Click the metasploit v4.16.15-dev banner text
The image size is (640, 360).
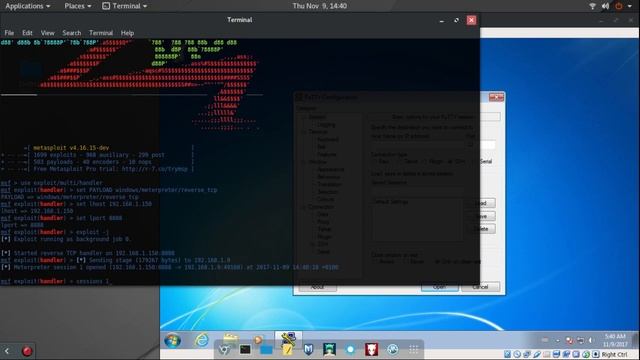coord(71,148)
